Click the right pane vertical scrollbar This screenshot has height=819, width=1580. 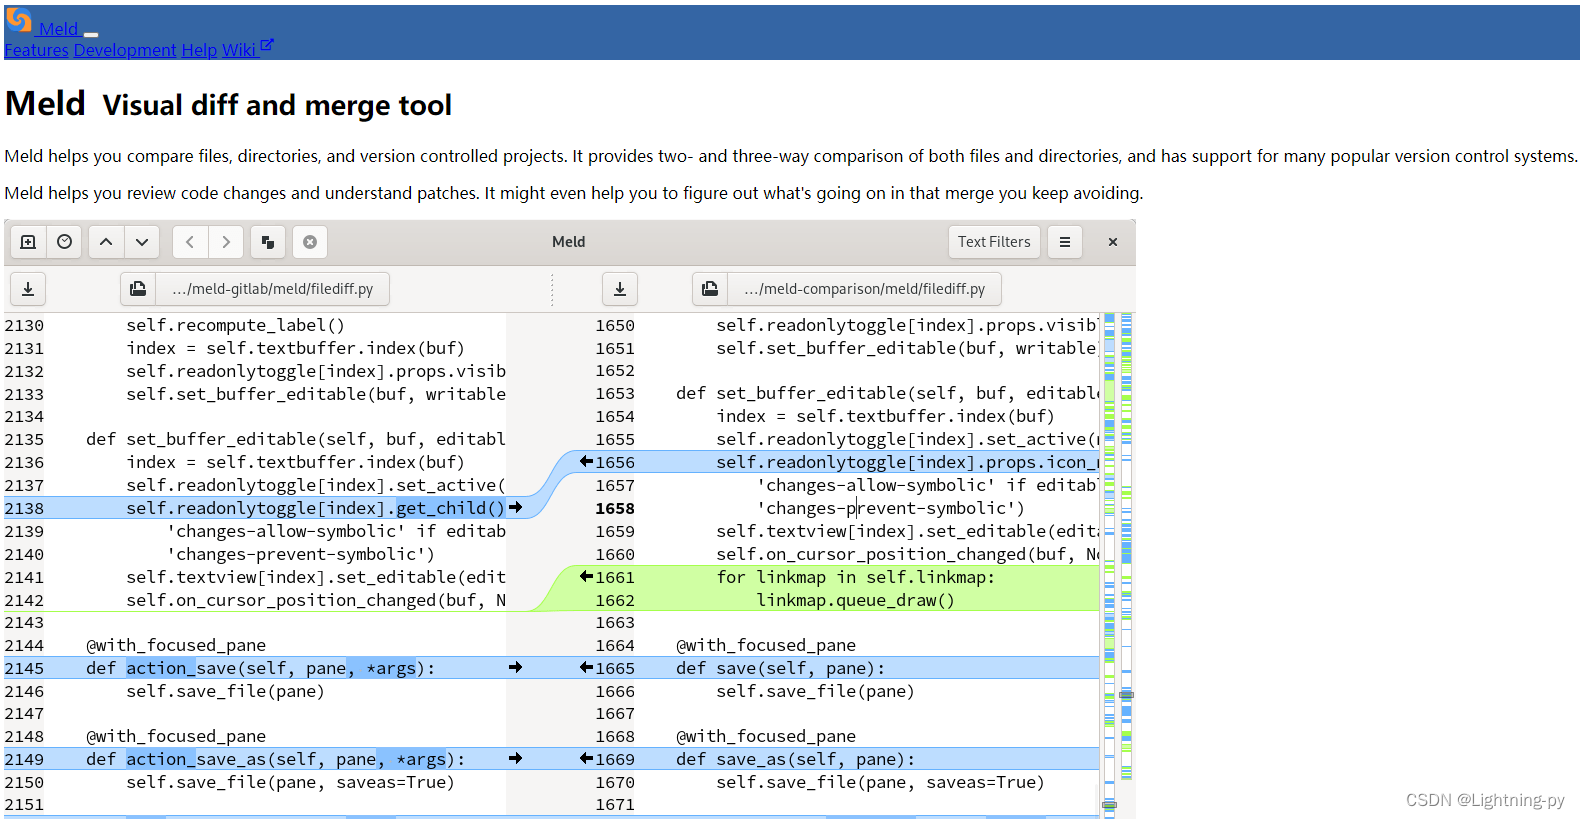pos(1109,565)
